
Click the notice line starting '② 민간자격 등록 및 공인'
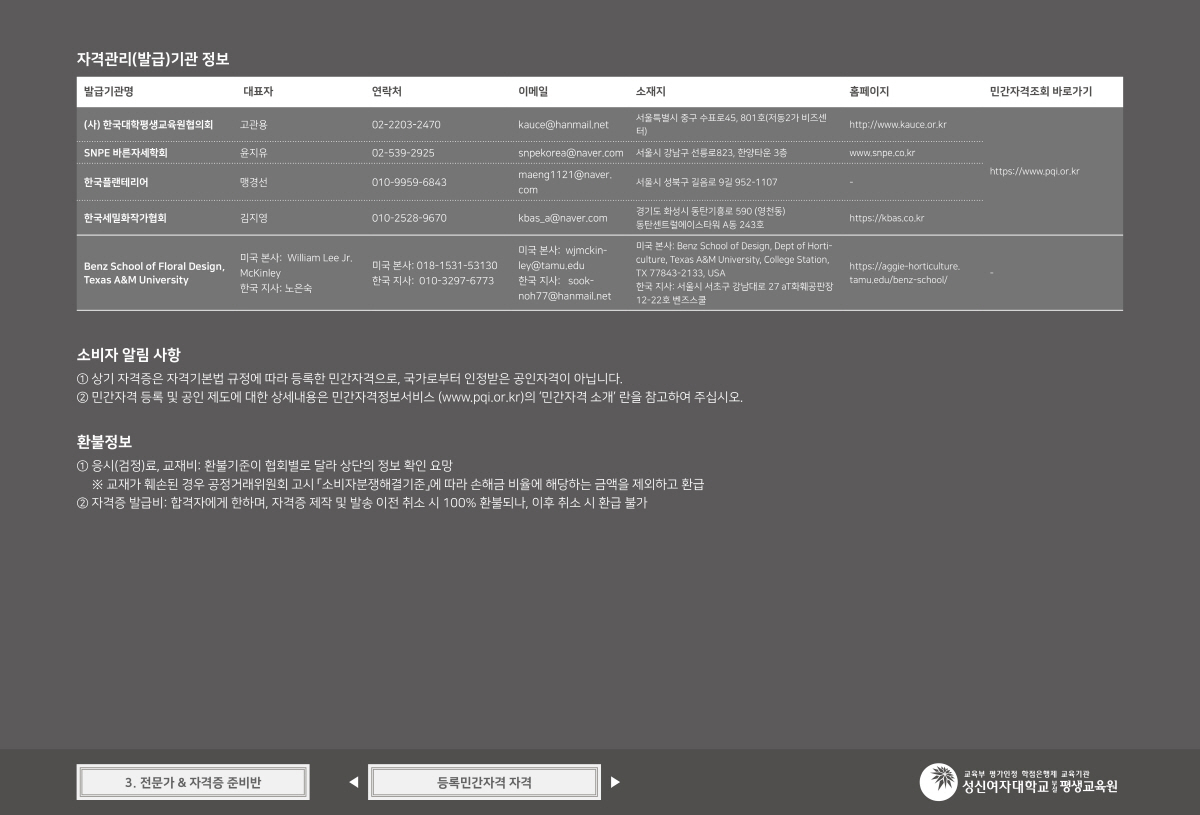(x=410, y=397)
